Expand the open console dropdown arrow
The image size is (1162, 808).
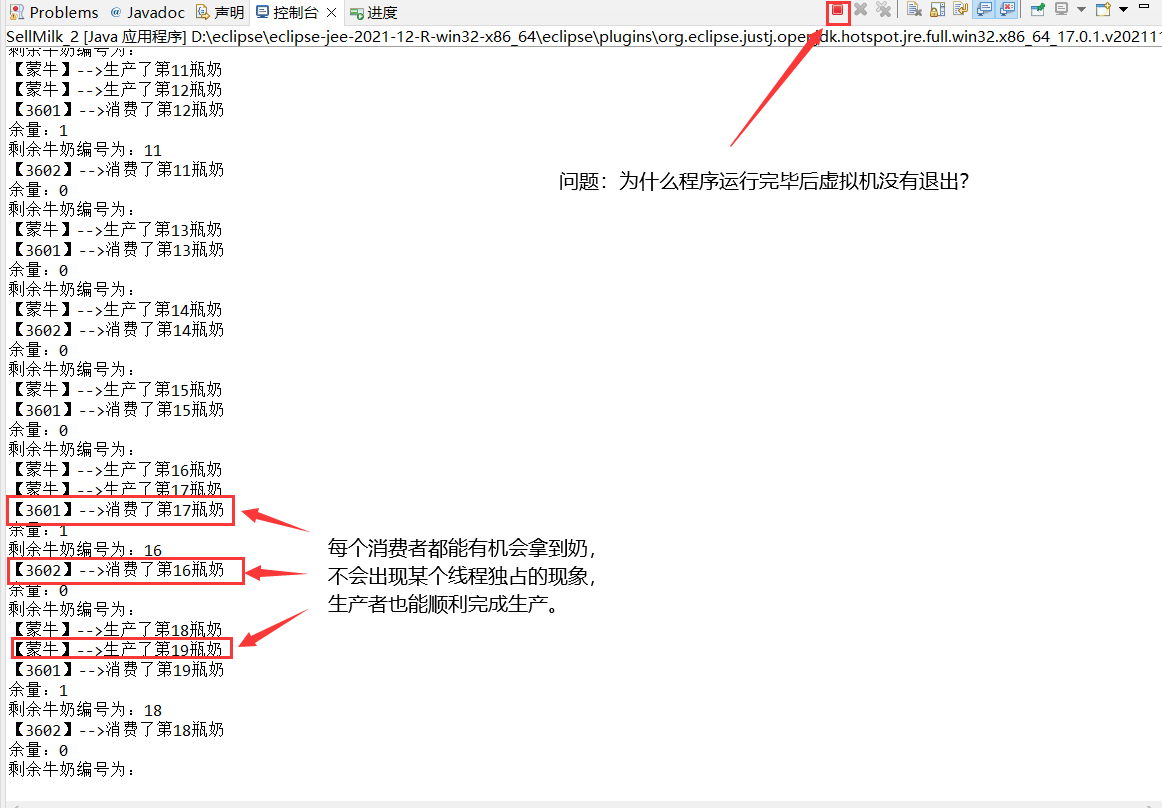pos(1123,10)
